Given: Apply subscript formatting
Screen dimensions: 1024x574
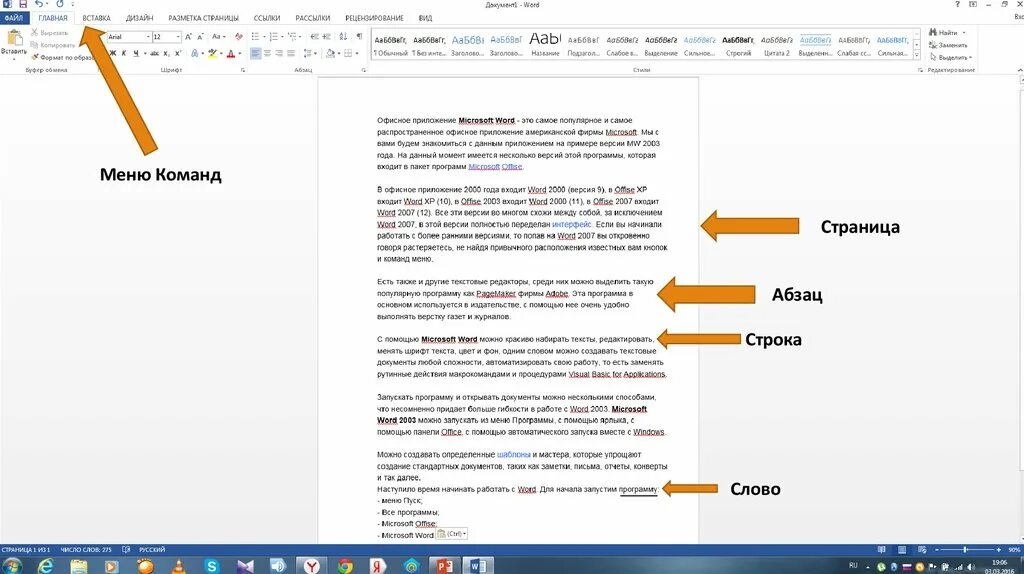Looking at the screenshot, I should click(x=167, y=54).
